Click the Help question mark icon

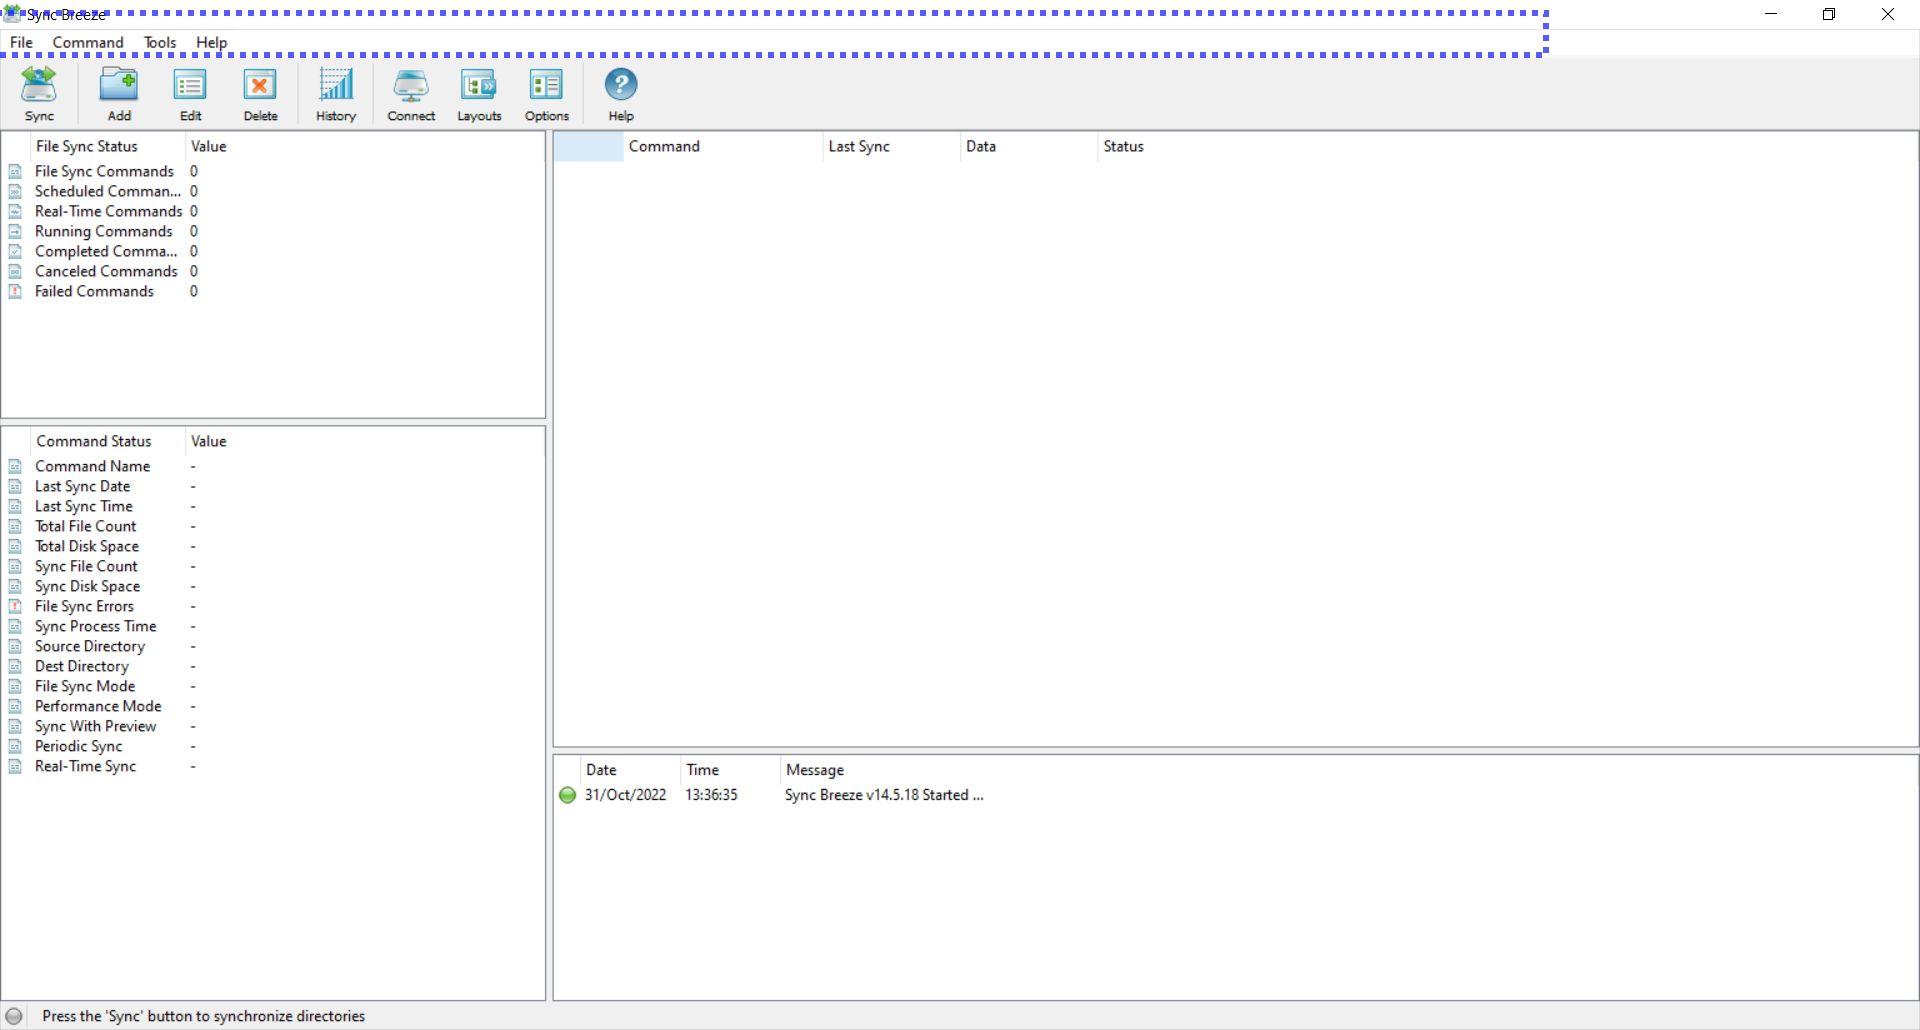pyautogui.click(x=621, y=94)
